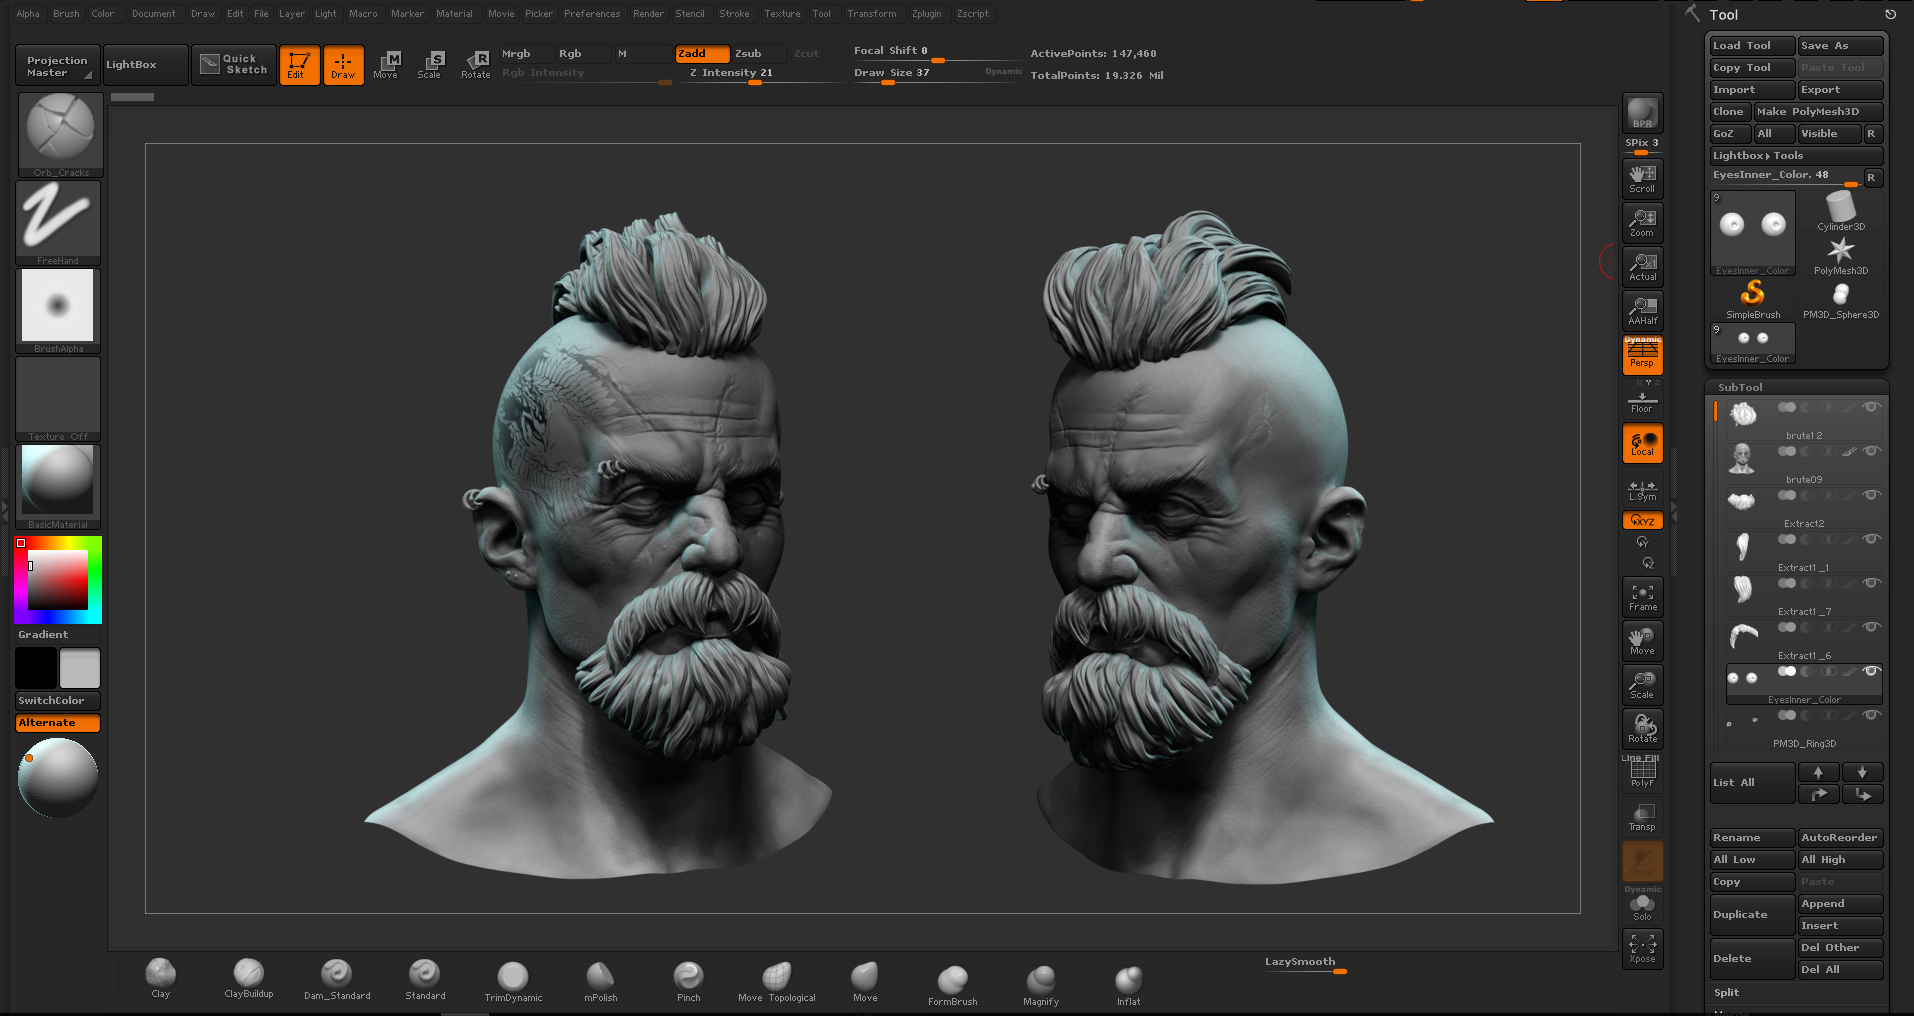Select the Scale transform mode in top shelf

tap(429, 65)
